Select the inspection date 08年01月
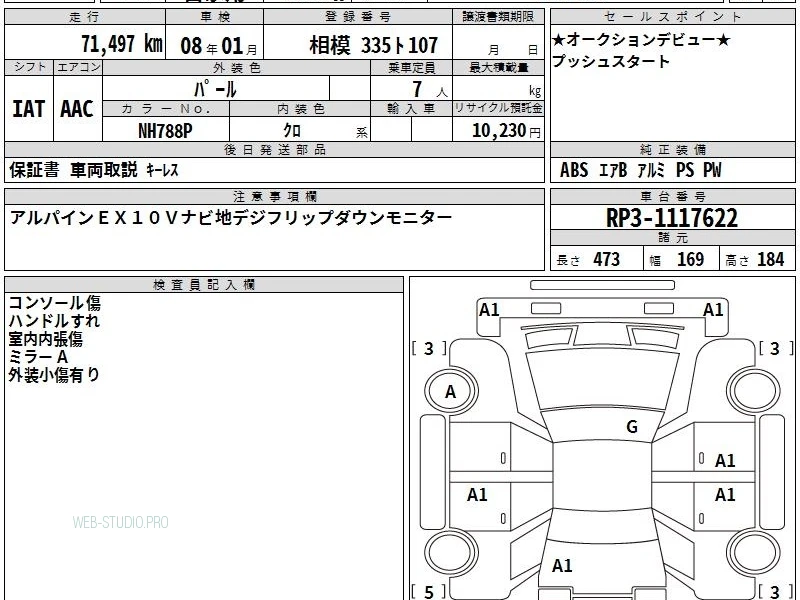The image size is (800, 600). click(219, 46)
